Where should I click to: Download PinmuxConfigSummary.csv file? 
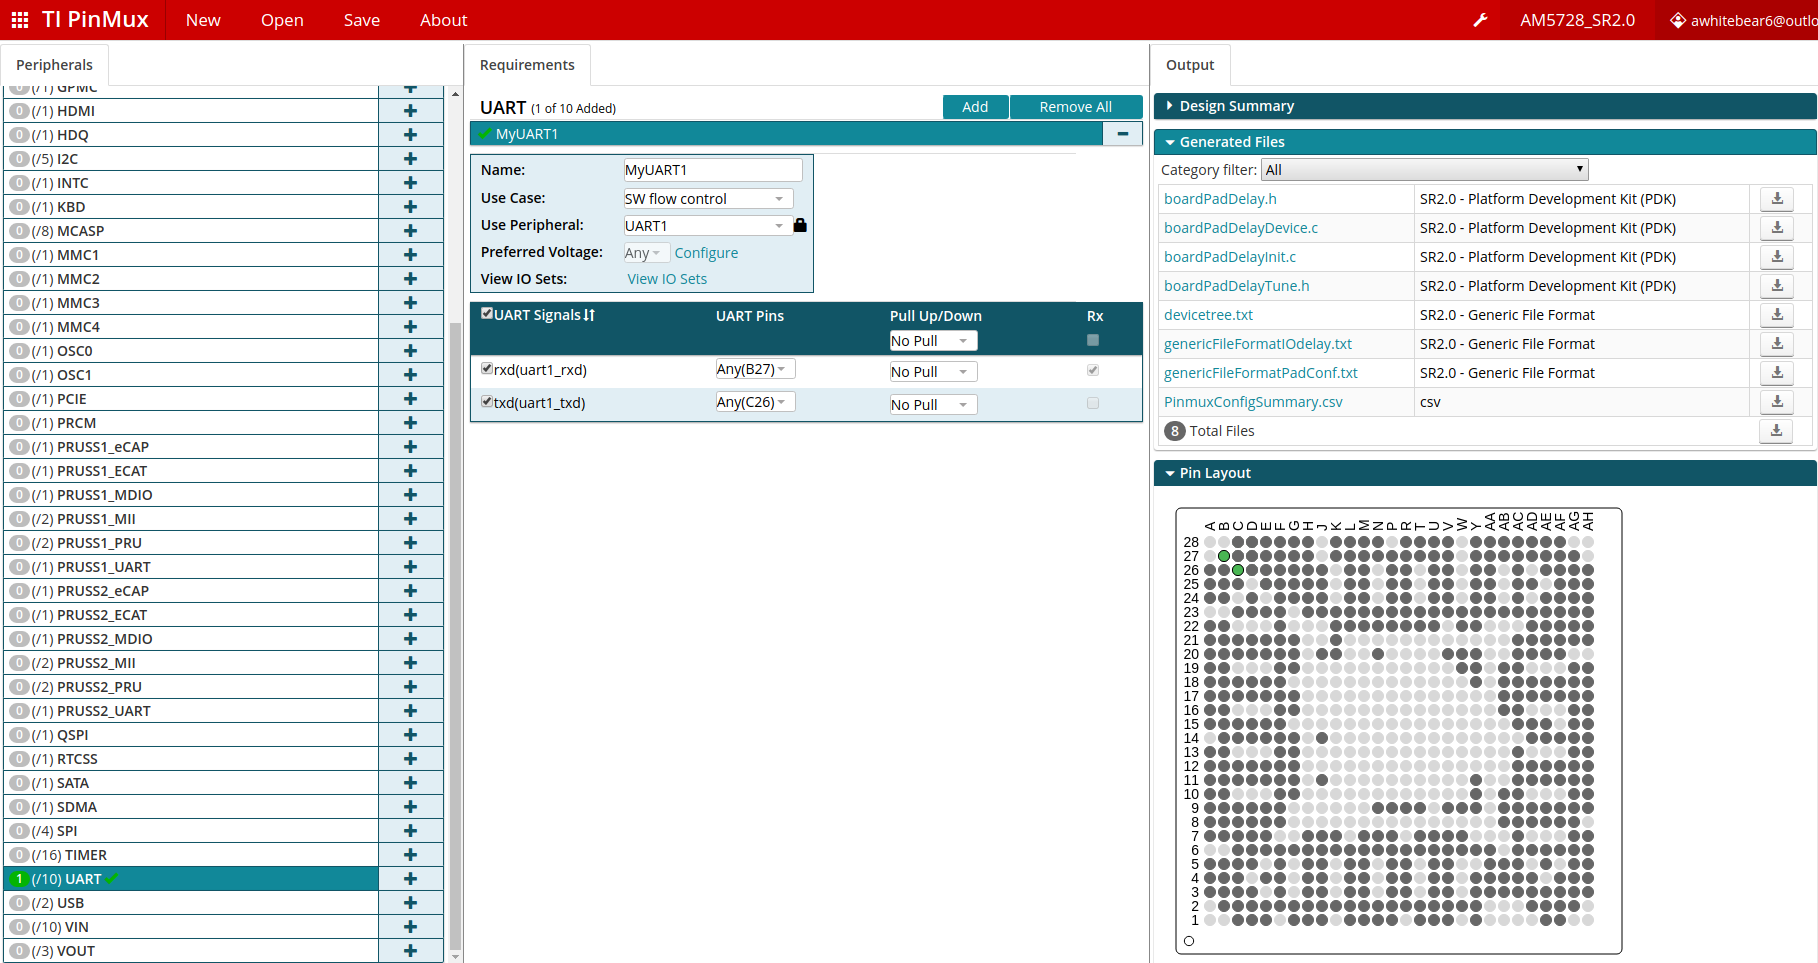pos(1777,402)
